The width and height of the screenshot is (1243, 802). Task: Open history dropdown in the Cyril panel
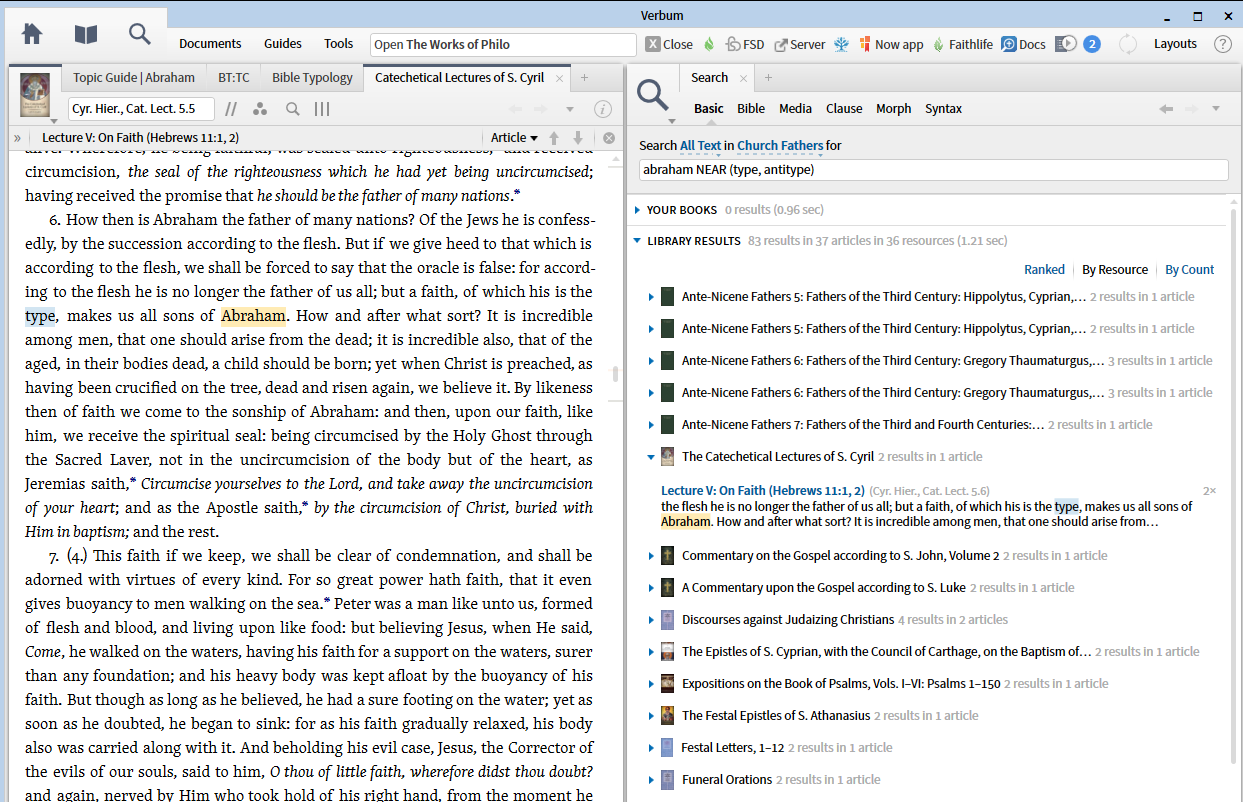coord(570,109)
